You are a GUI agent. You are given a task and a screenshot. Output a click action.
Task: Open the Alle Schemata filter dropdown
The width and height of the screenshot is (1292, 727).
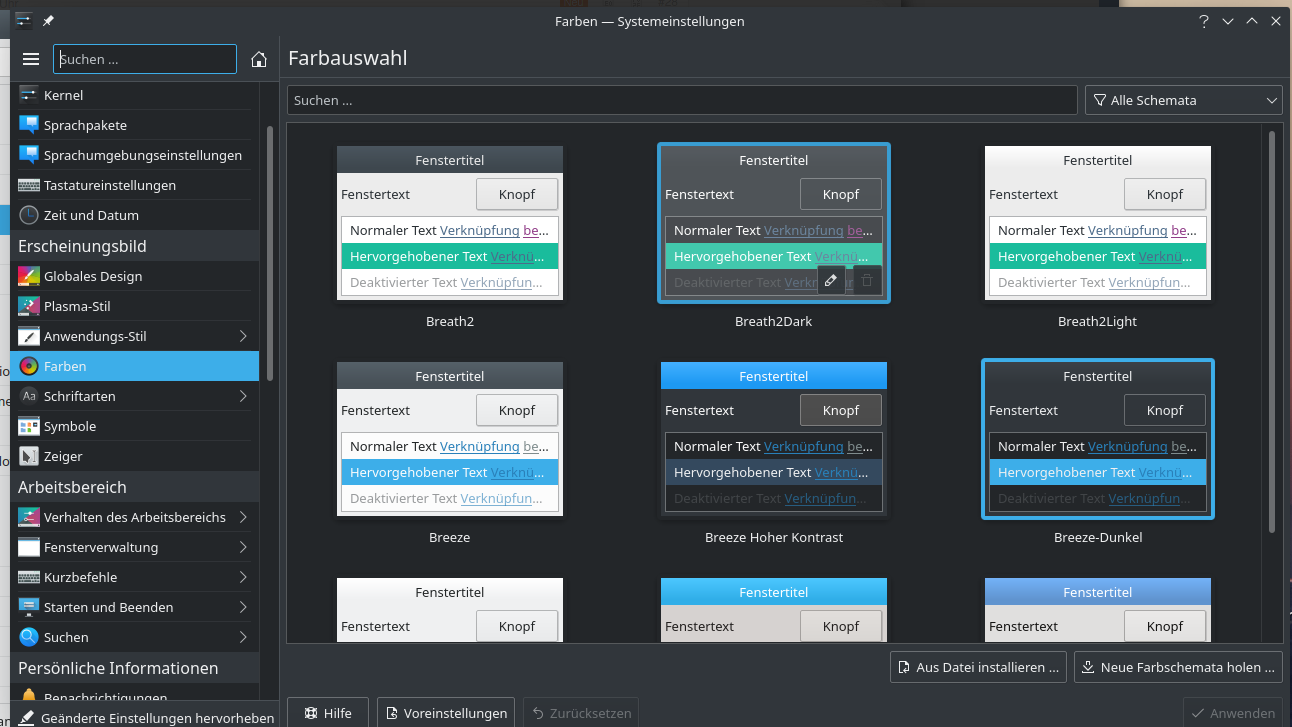pyautogui.click(x=1184, y=100)
